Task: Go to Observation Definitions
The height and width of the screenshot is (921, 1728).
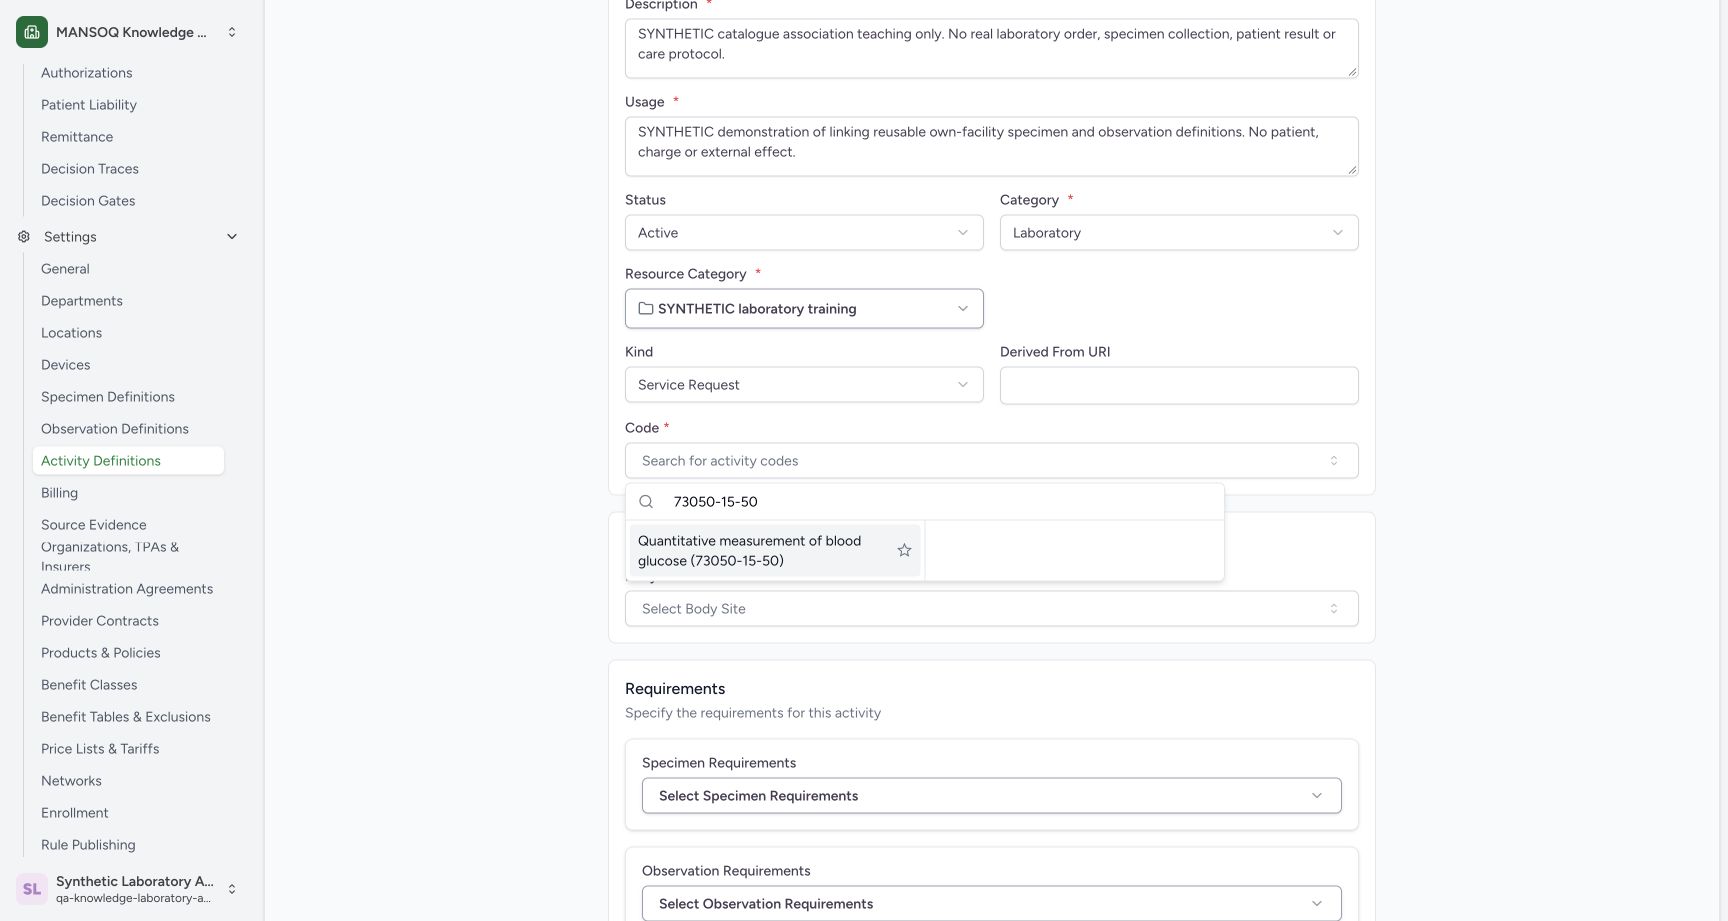Action: [x=115, y=429]
